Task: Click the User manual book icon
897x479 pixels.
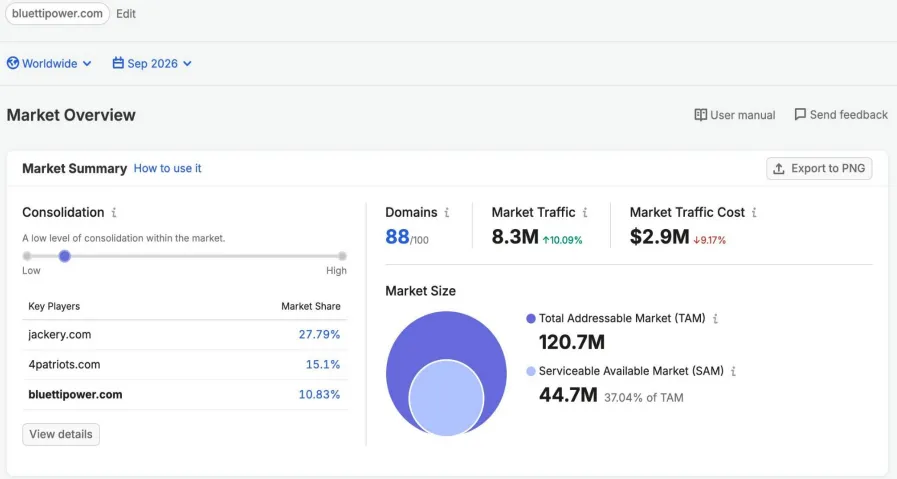Action: click(x=700, y=115)
